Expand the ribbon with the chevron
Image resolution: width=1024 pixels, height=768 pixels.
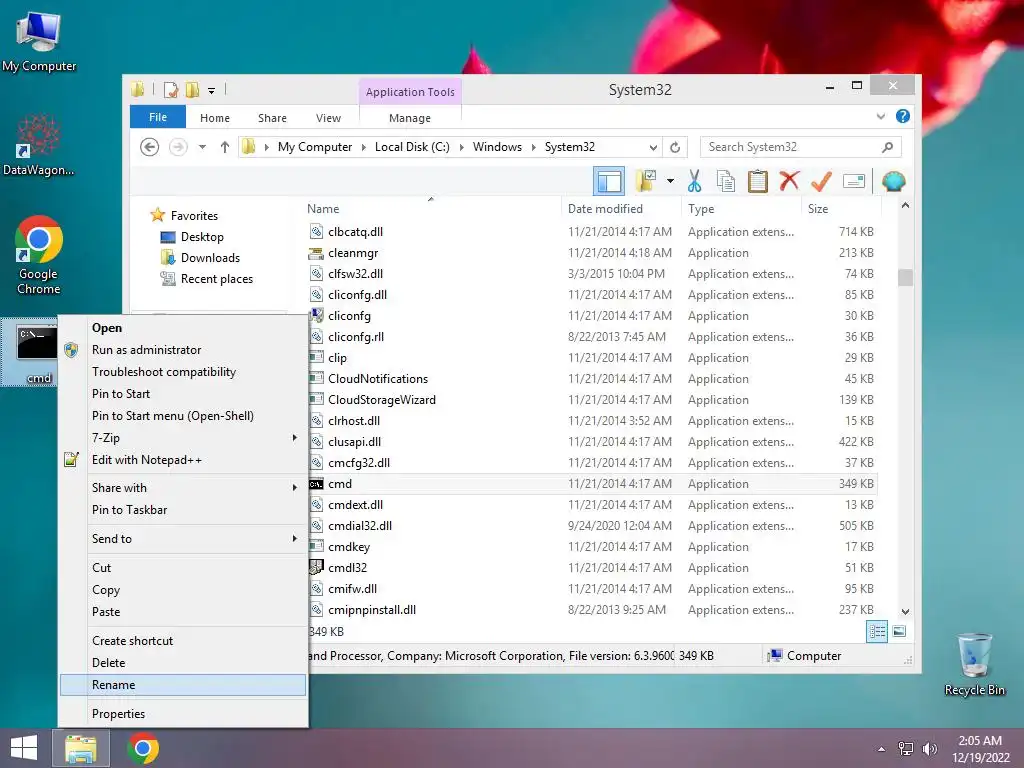(x=880, y=116)
